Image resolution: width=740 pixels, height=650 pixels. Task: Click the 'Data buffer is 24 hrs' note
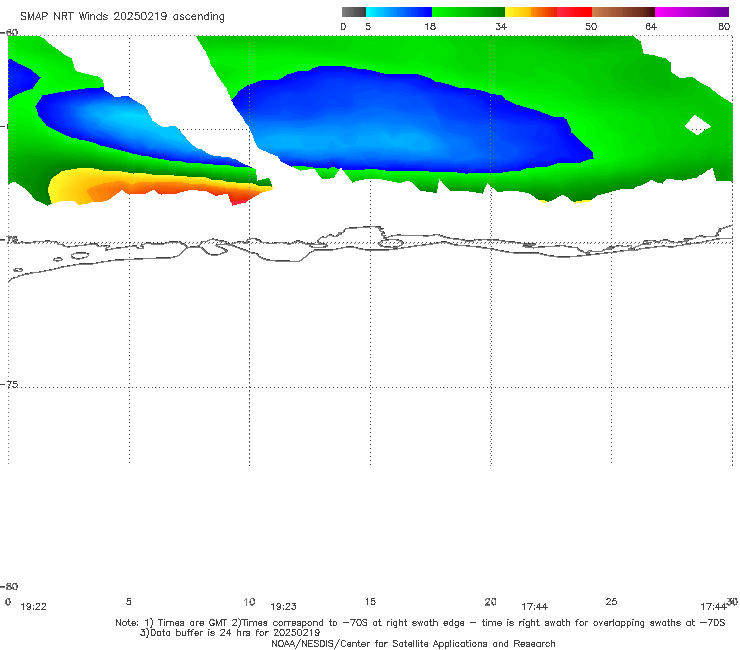[x=230, y=633]
